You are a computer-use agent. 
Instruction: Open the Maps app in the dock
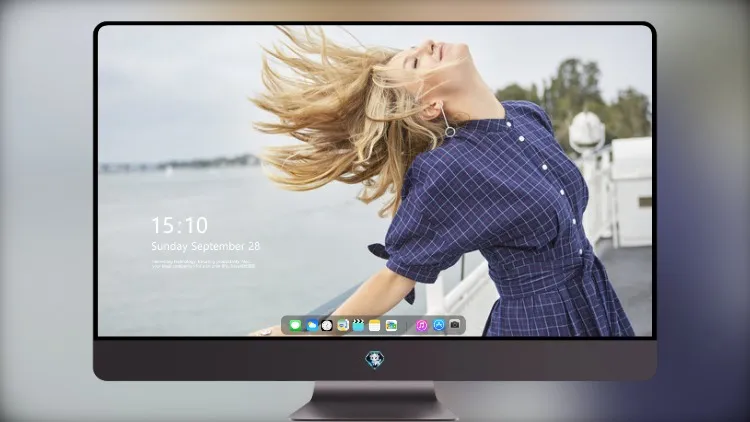[x=343, y=326]
